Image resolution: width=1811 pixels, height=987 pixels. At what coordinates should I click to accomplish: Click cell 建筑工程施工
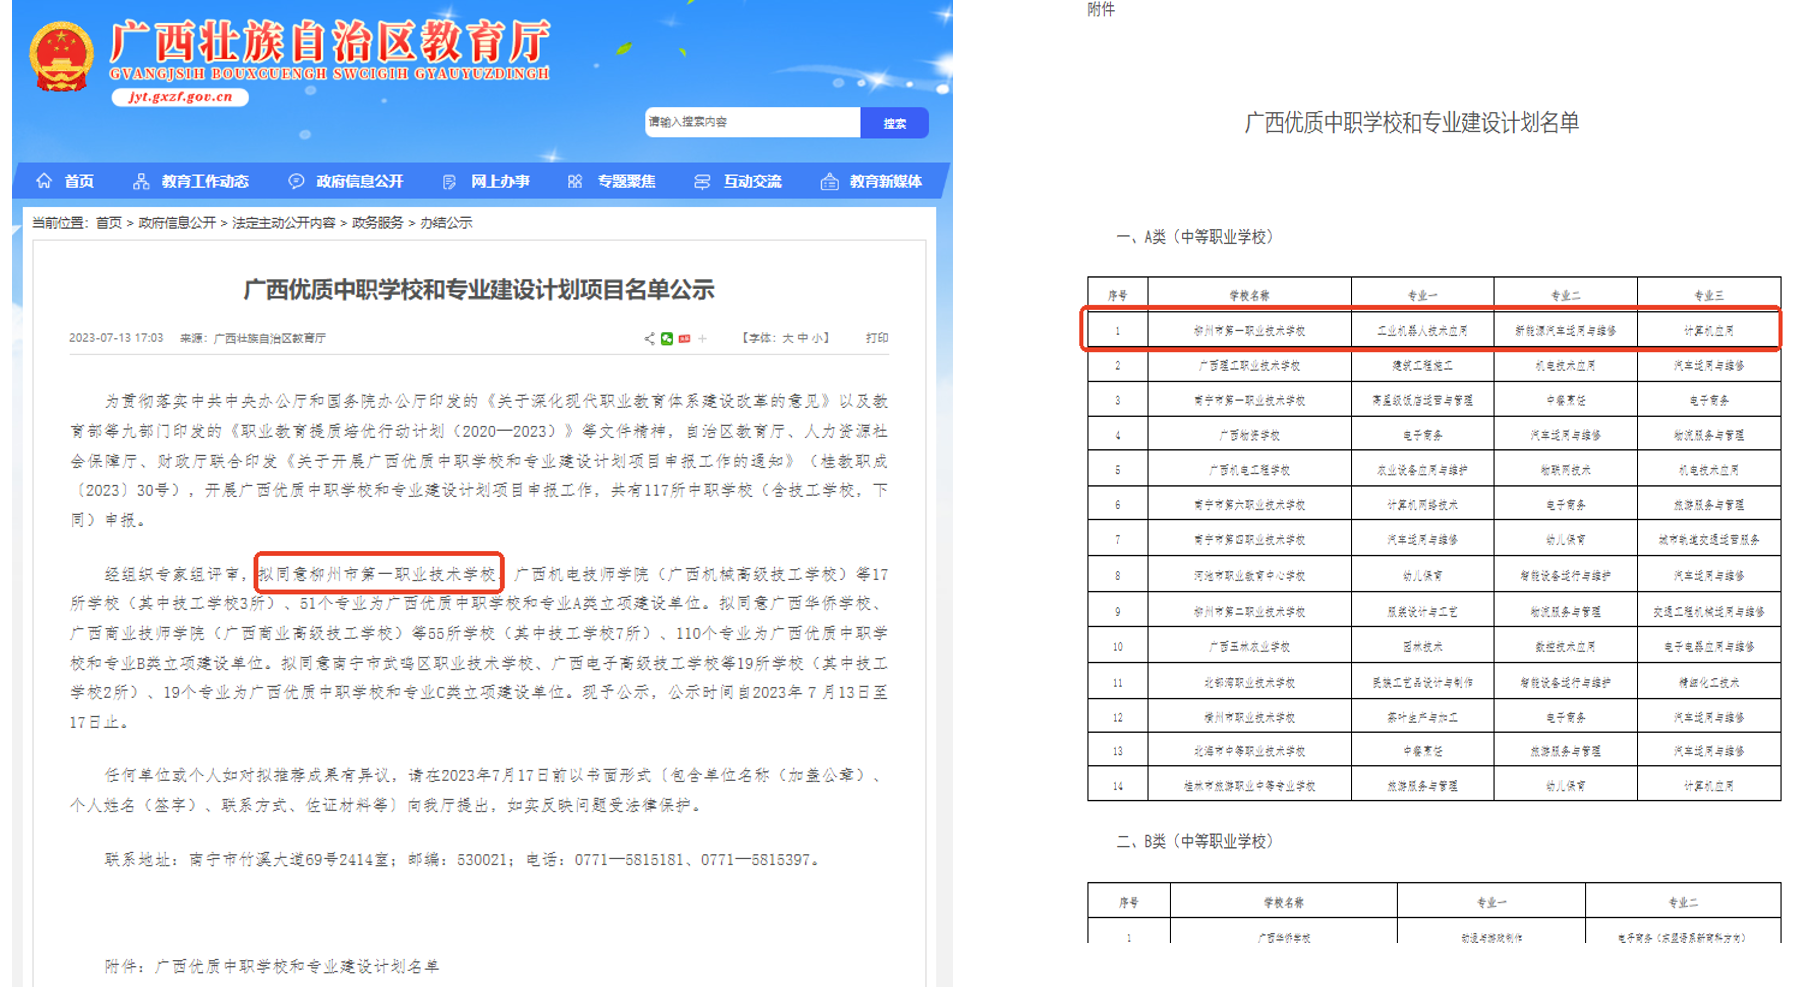coord(1422,366)
